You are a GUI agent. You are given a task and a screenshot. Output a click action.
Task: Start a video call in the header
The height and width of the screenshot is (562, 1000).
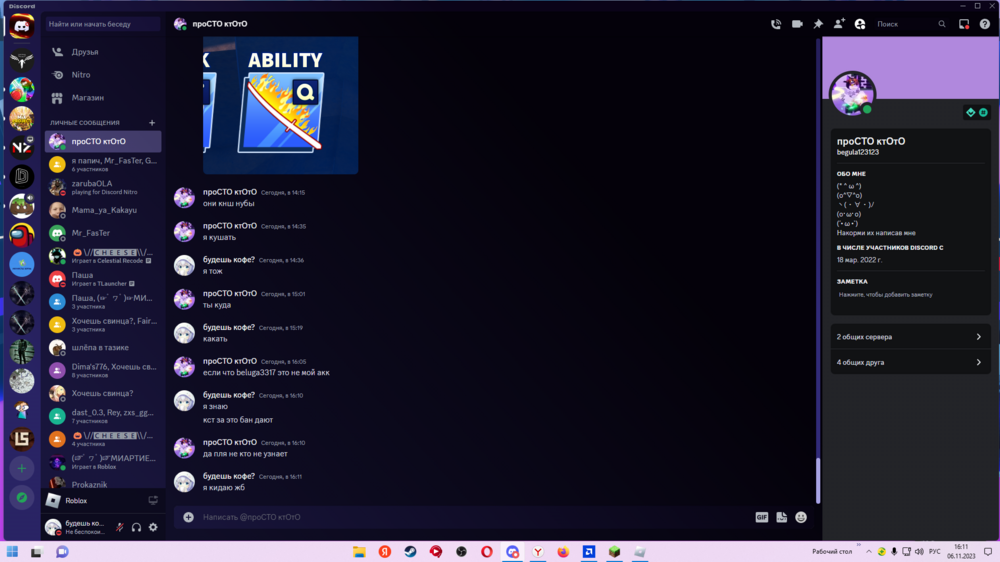pyautogui.click(x=797, y=24)
